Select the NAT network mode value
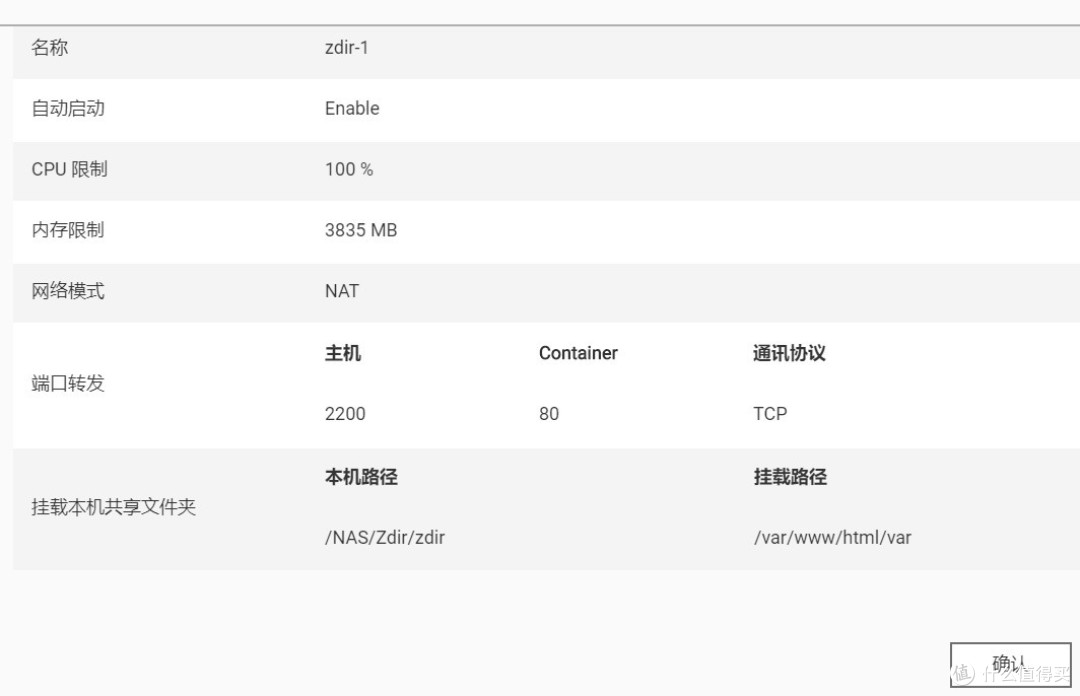 [x=340, y=290]
